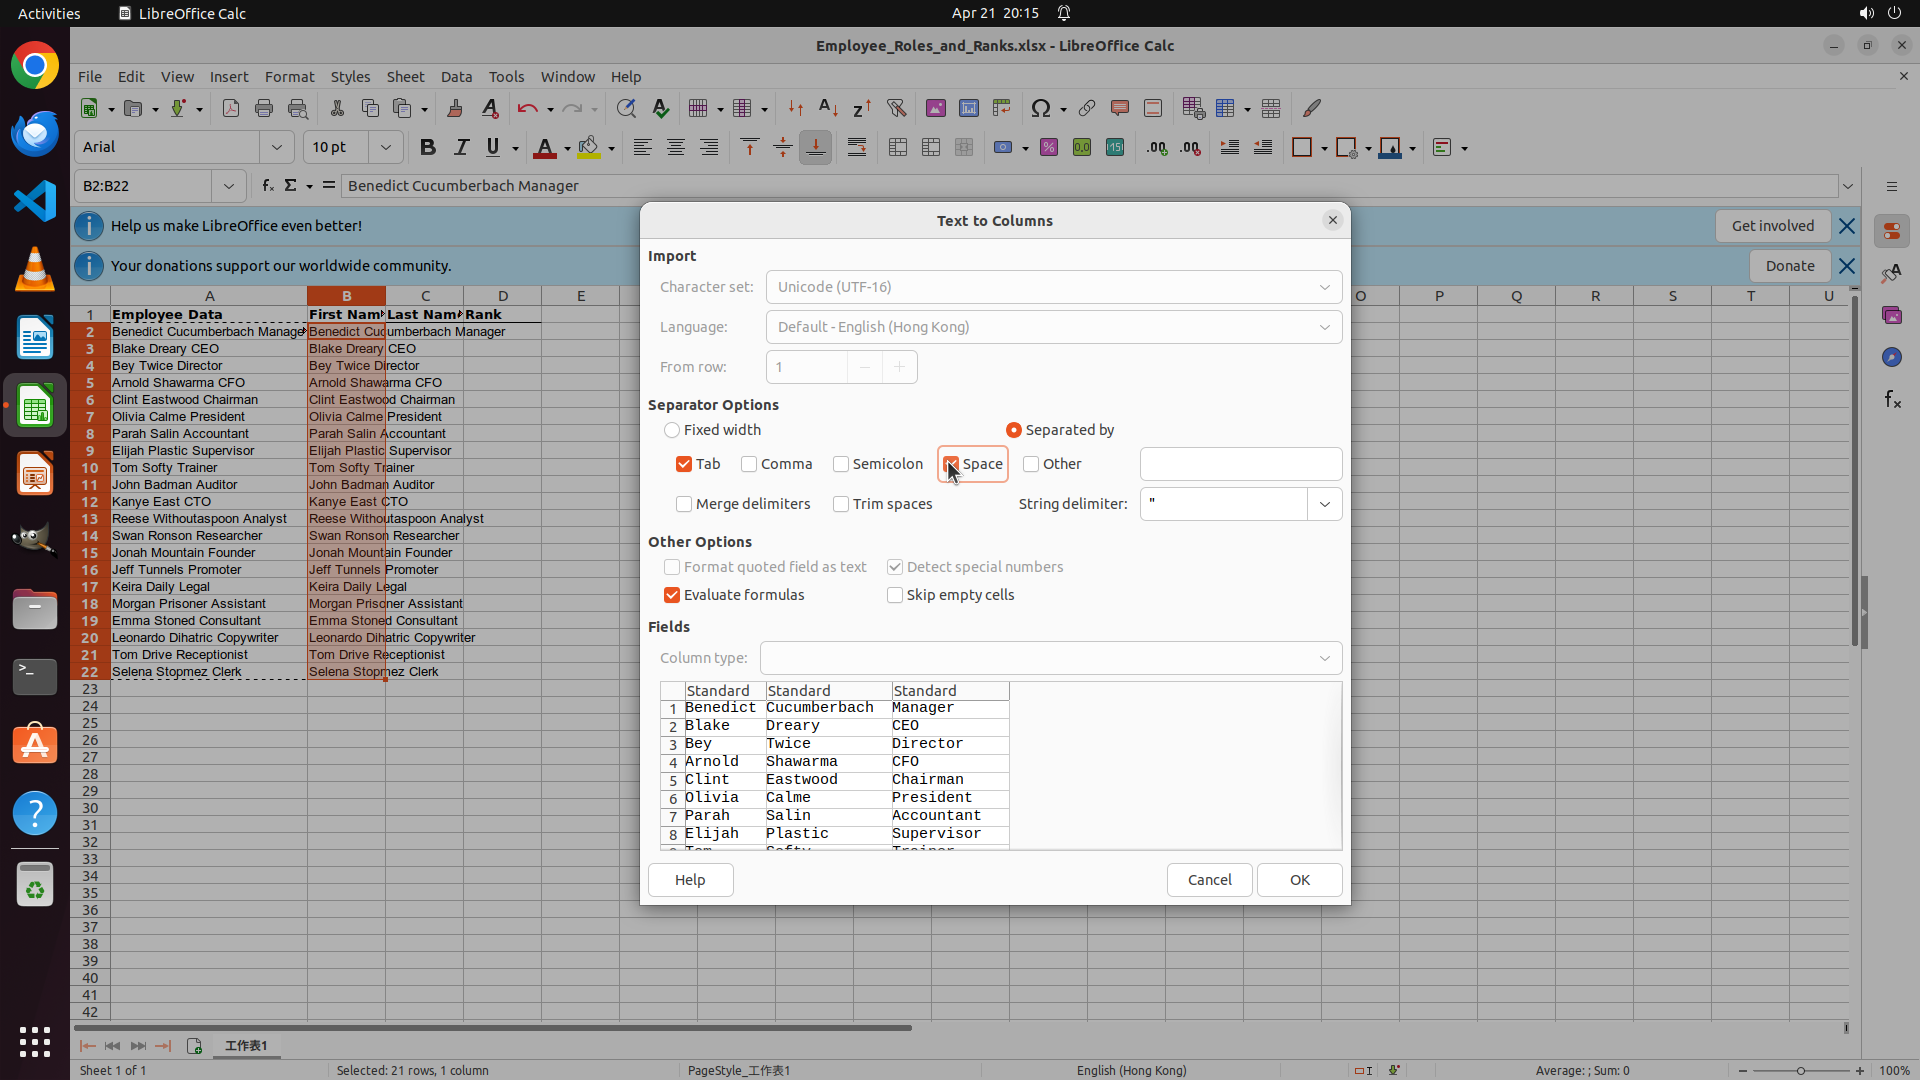Click the Insert Special Character icon
The width and height of the screenshot is (1920, 1080).
coord(1040,108)
